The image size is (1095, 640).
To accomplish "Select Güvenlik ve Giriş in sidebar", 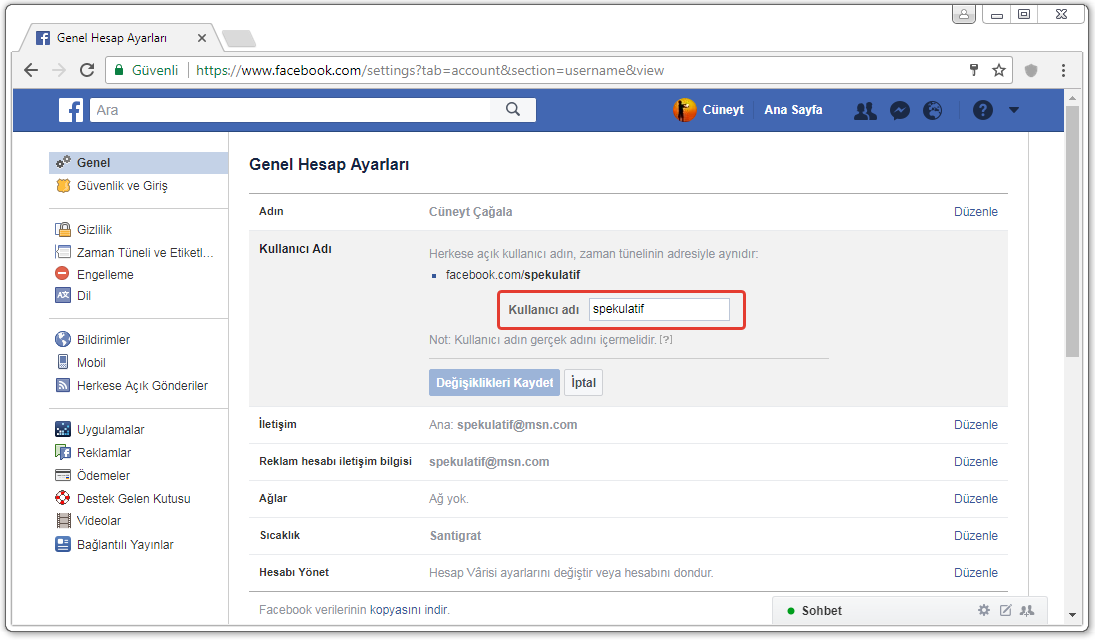I will [122, 186].
